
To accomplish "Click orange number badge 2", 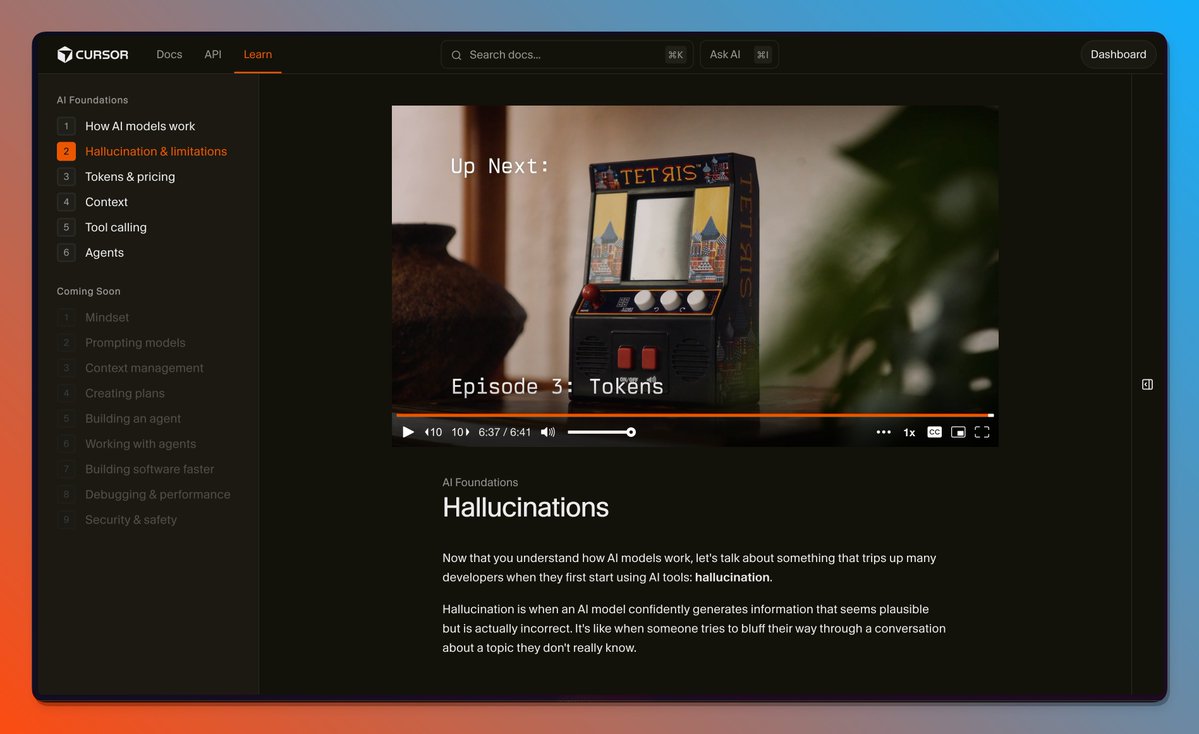I will [66, 151].
